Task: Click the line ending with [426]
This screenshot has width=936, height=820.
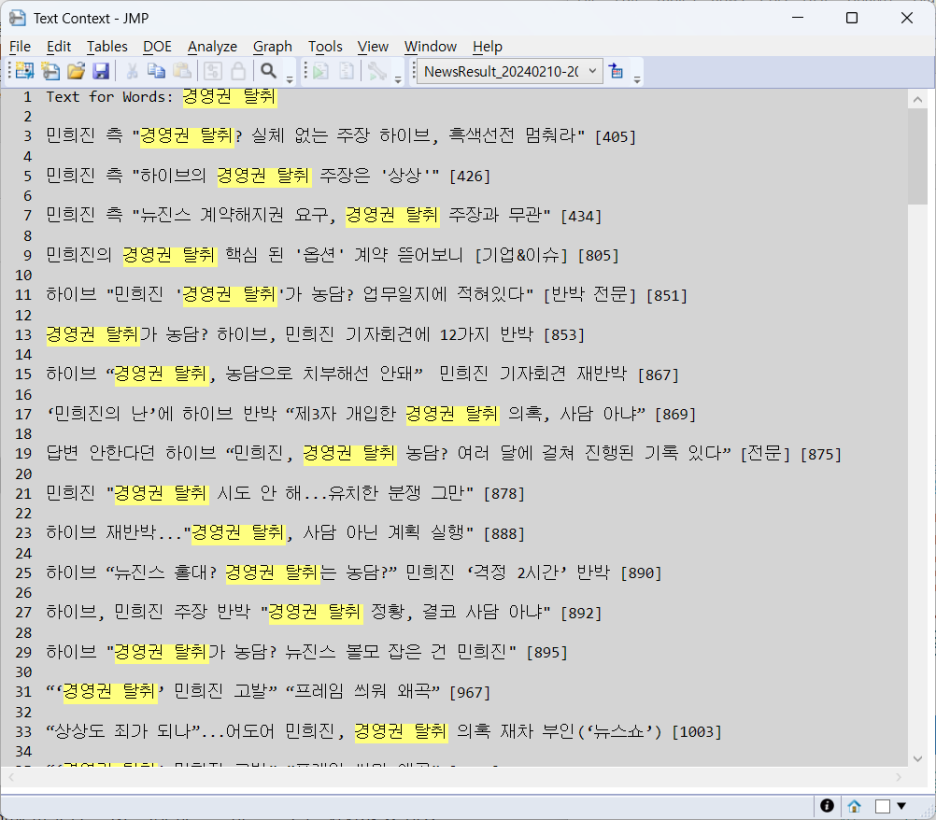Action: [x=268, y=175]
